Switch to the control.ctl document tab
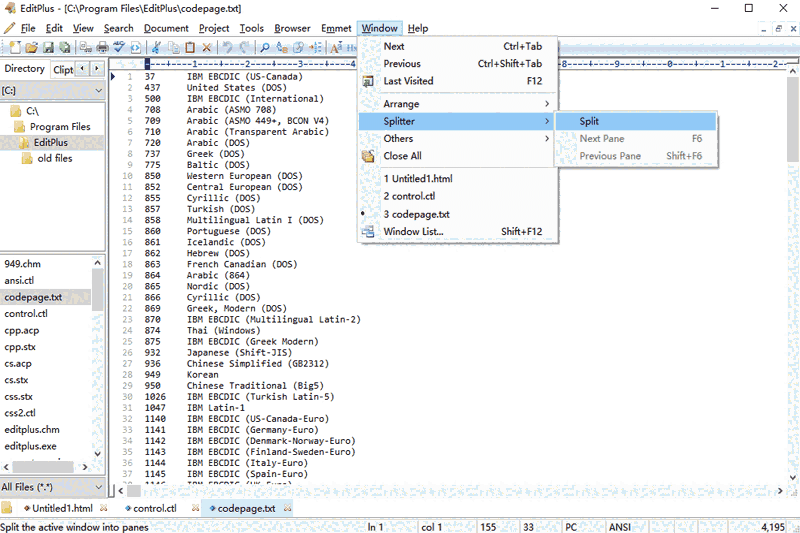 (x=155, y=509)
